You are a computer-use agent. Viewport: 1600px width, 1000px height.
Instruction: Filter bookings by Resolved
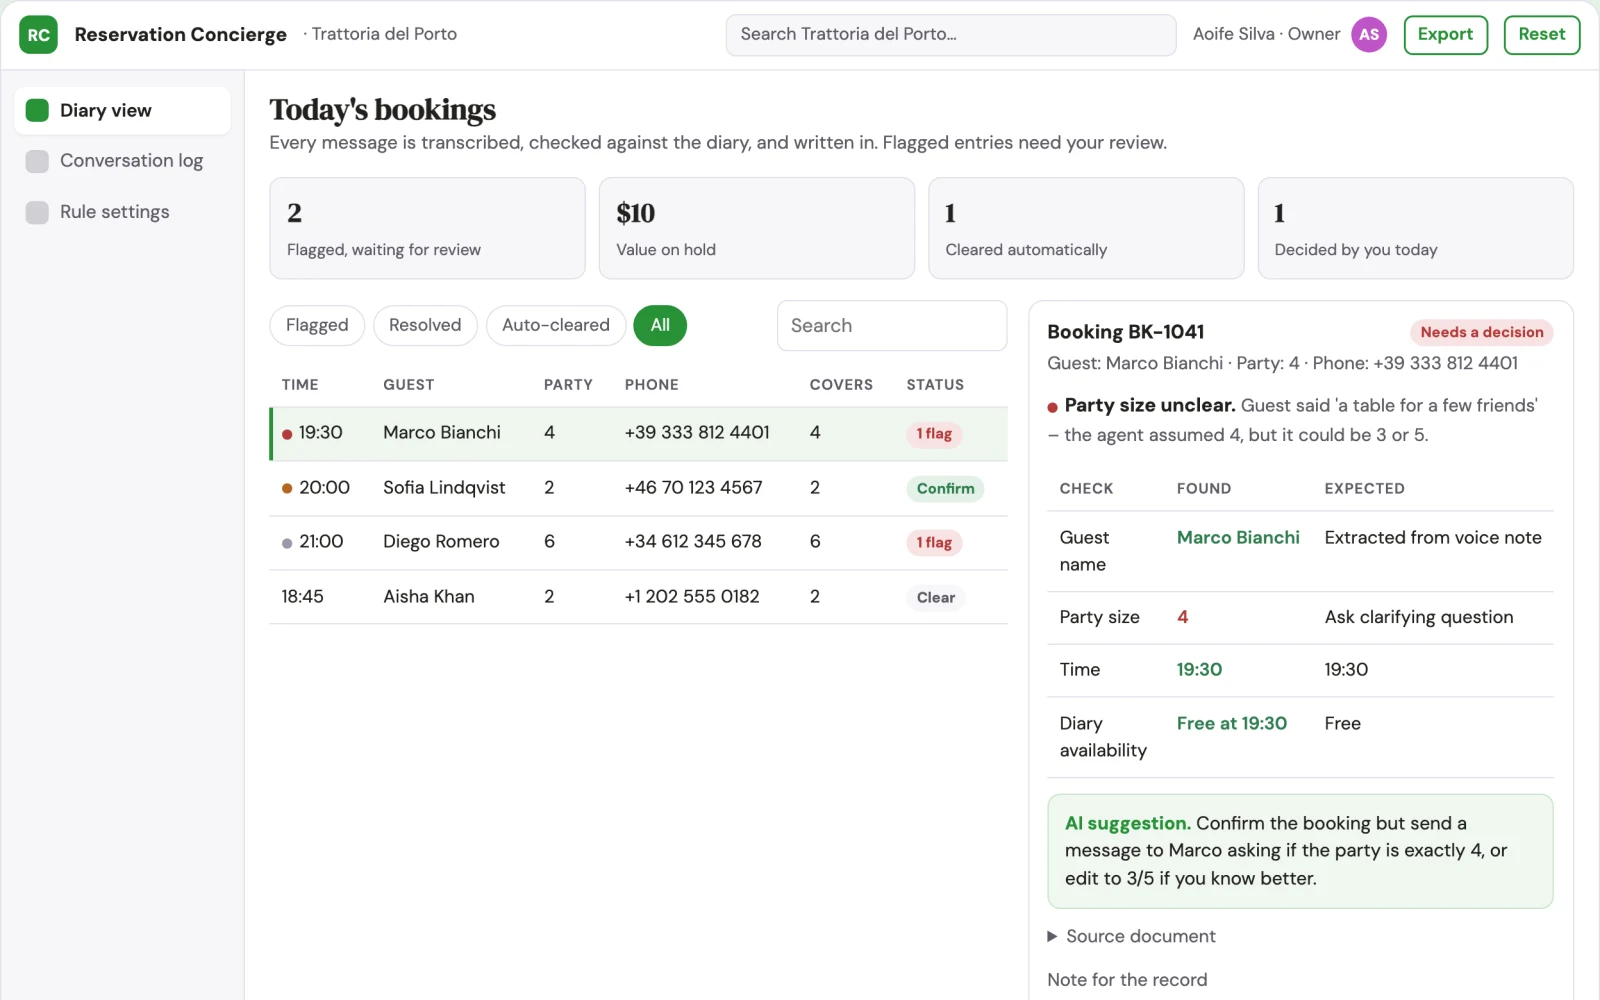[x=425, y=326]
